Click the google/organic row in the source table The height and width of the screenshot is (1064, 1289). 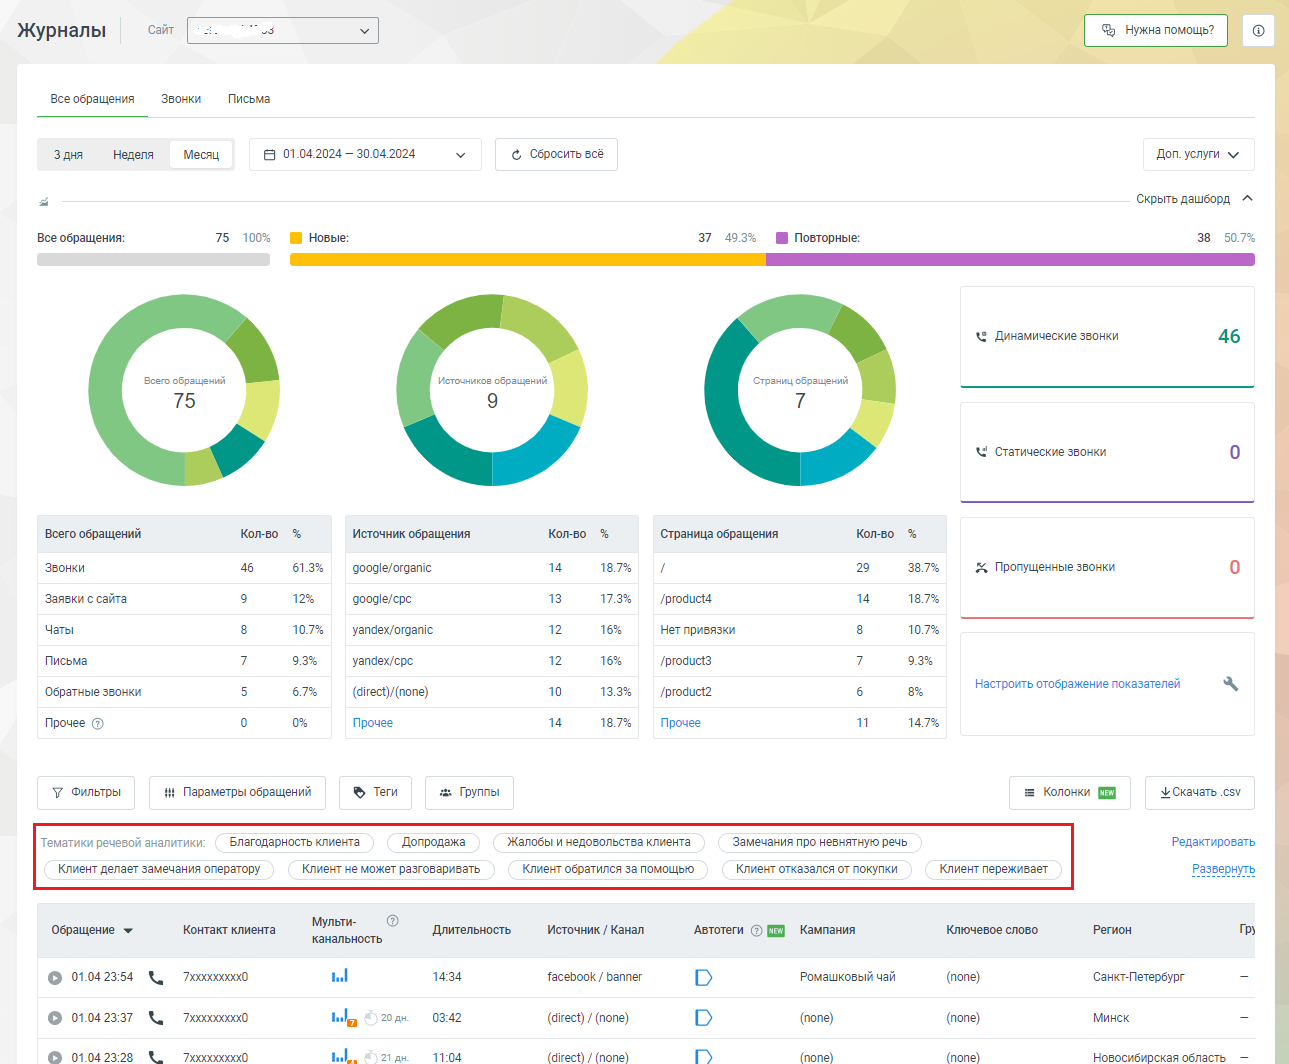tap(492, 568)
